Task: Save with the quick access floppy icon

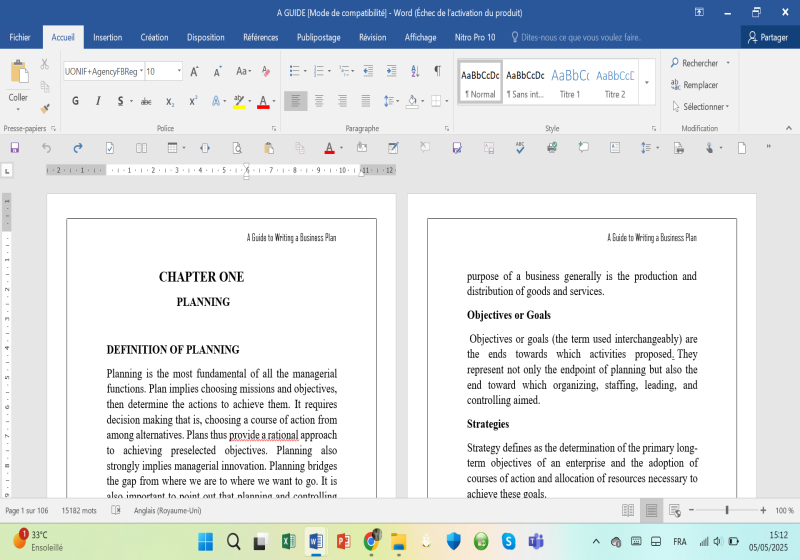Action: 15,148
